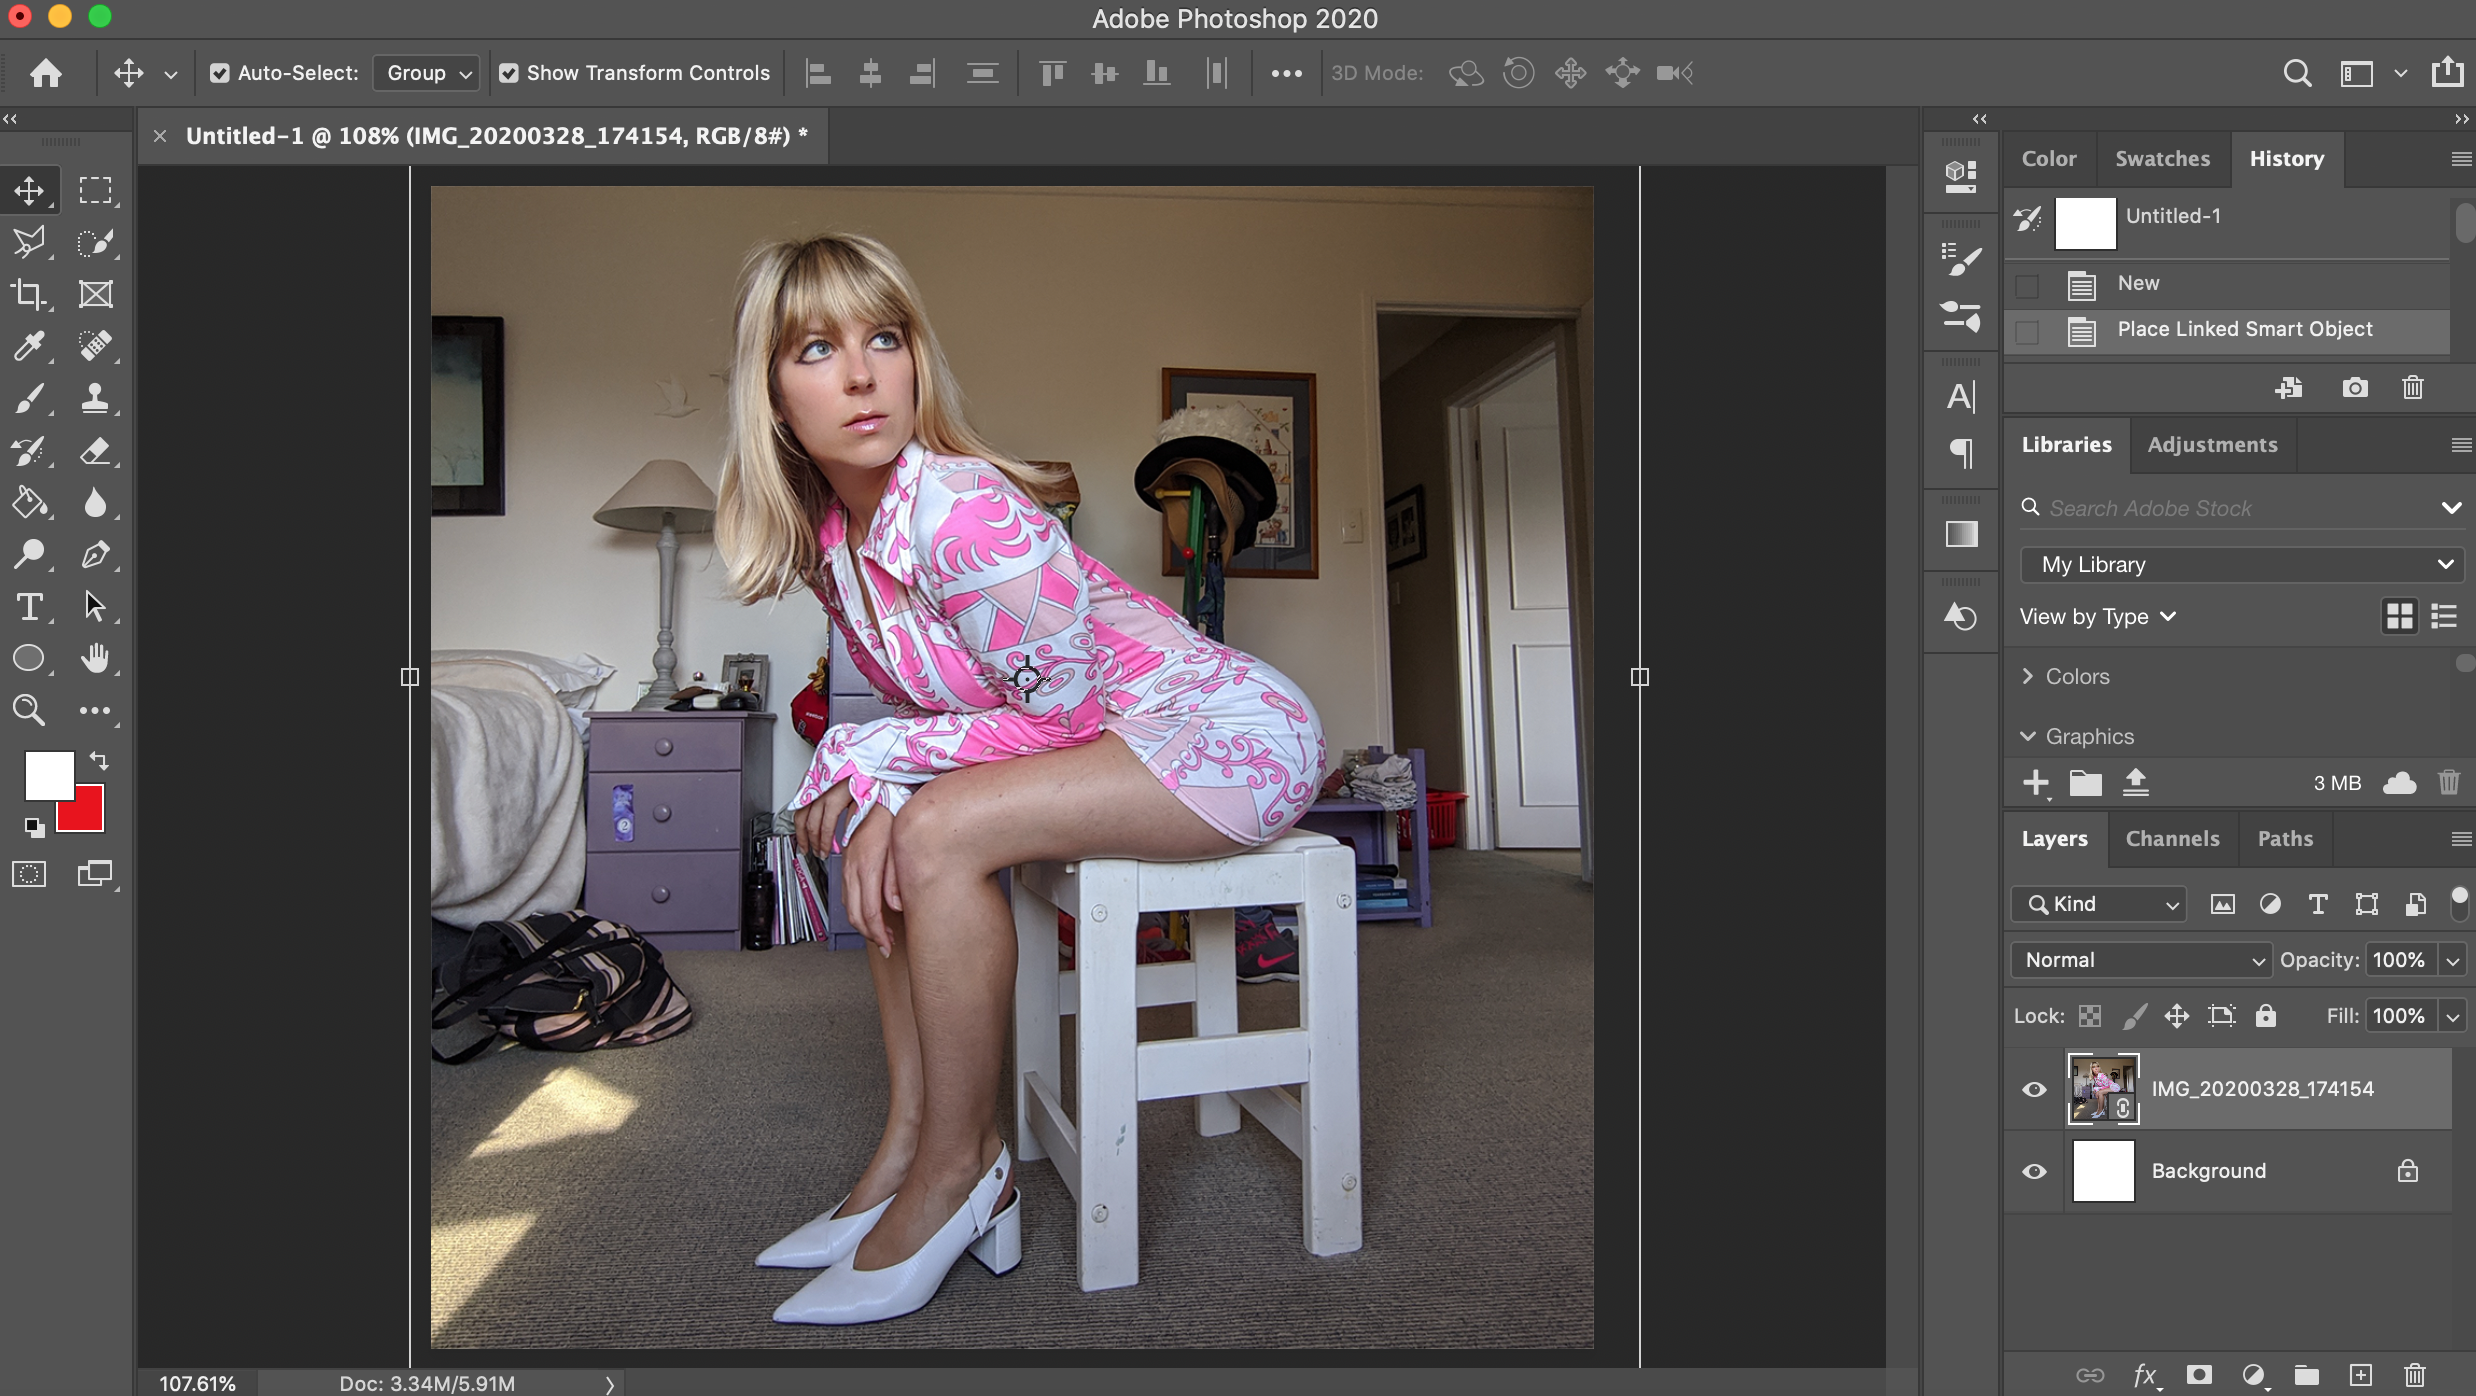Screen dimensions: 2476x1396
Task: Create a new snapshot in History
Action: coord(2355,388)
